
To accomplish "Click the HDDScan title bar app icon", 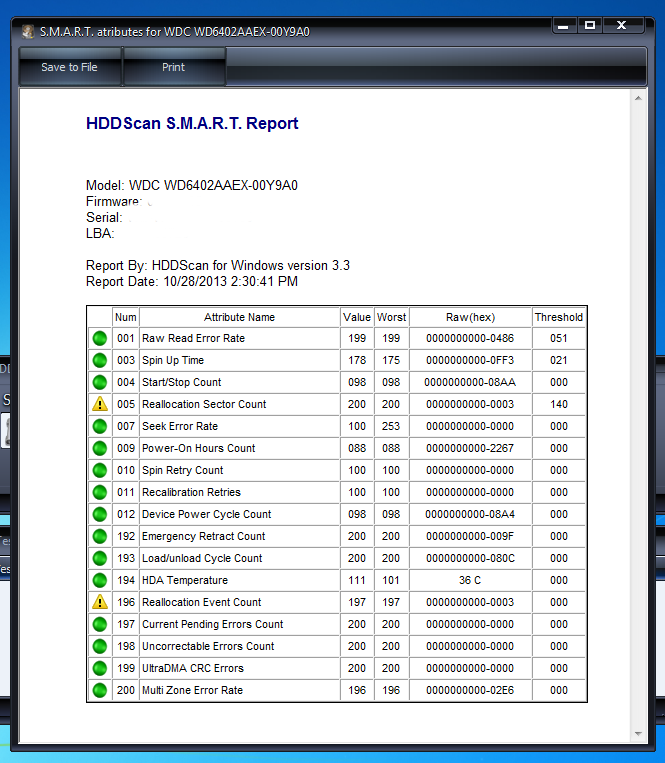I will 28,32.
